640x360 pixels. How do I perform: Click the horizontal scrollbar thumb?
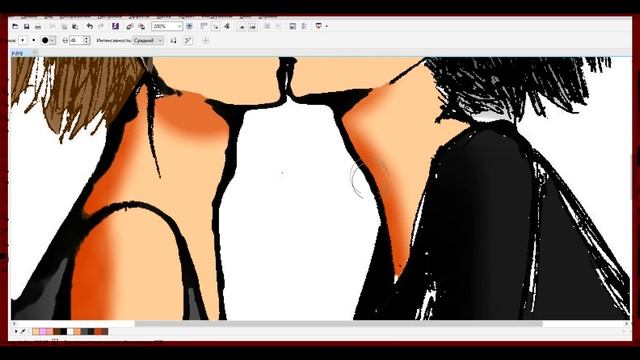(338, 324)
